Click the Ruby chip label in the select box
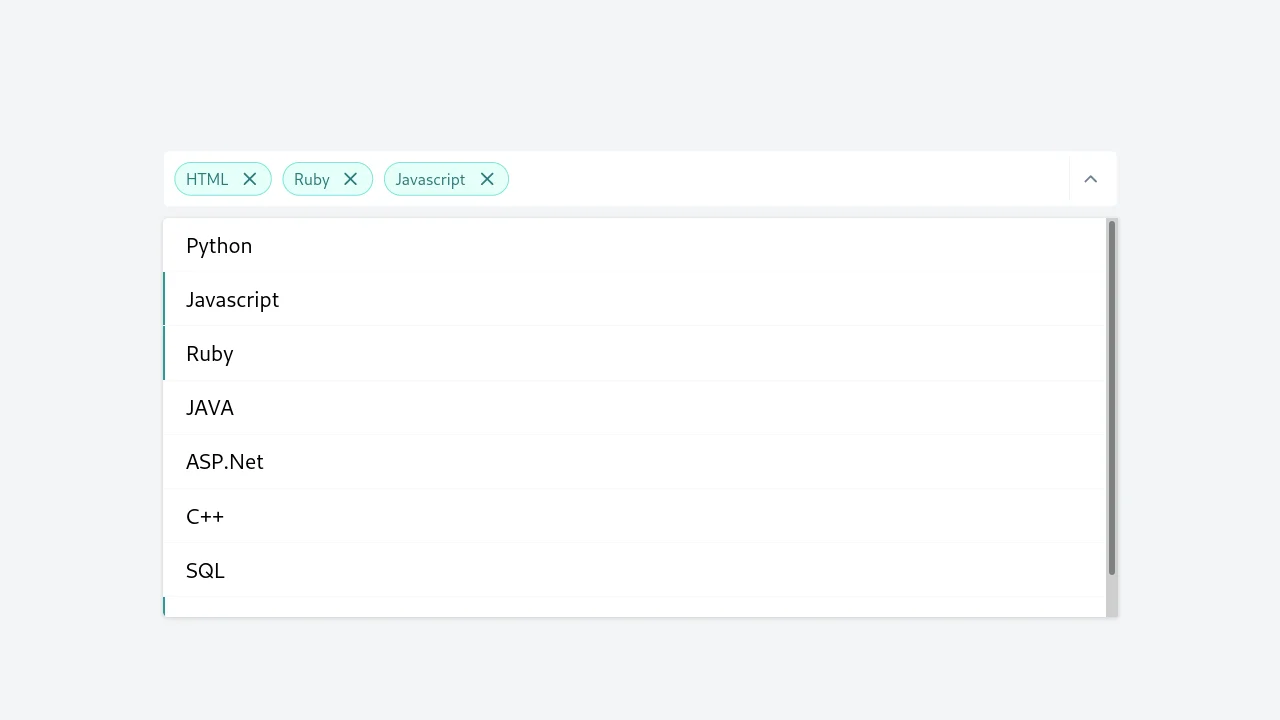The image size is (1280, 720). 311,179
